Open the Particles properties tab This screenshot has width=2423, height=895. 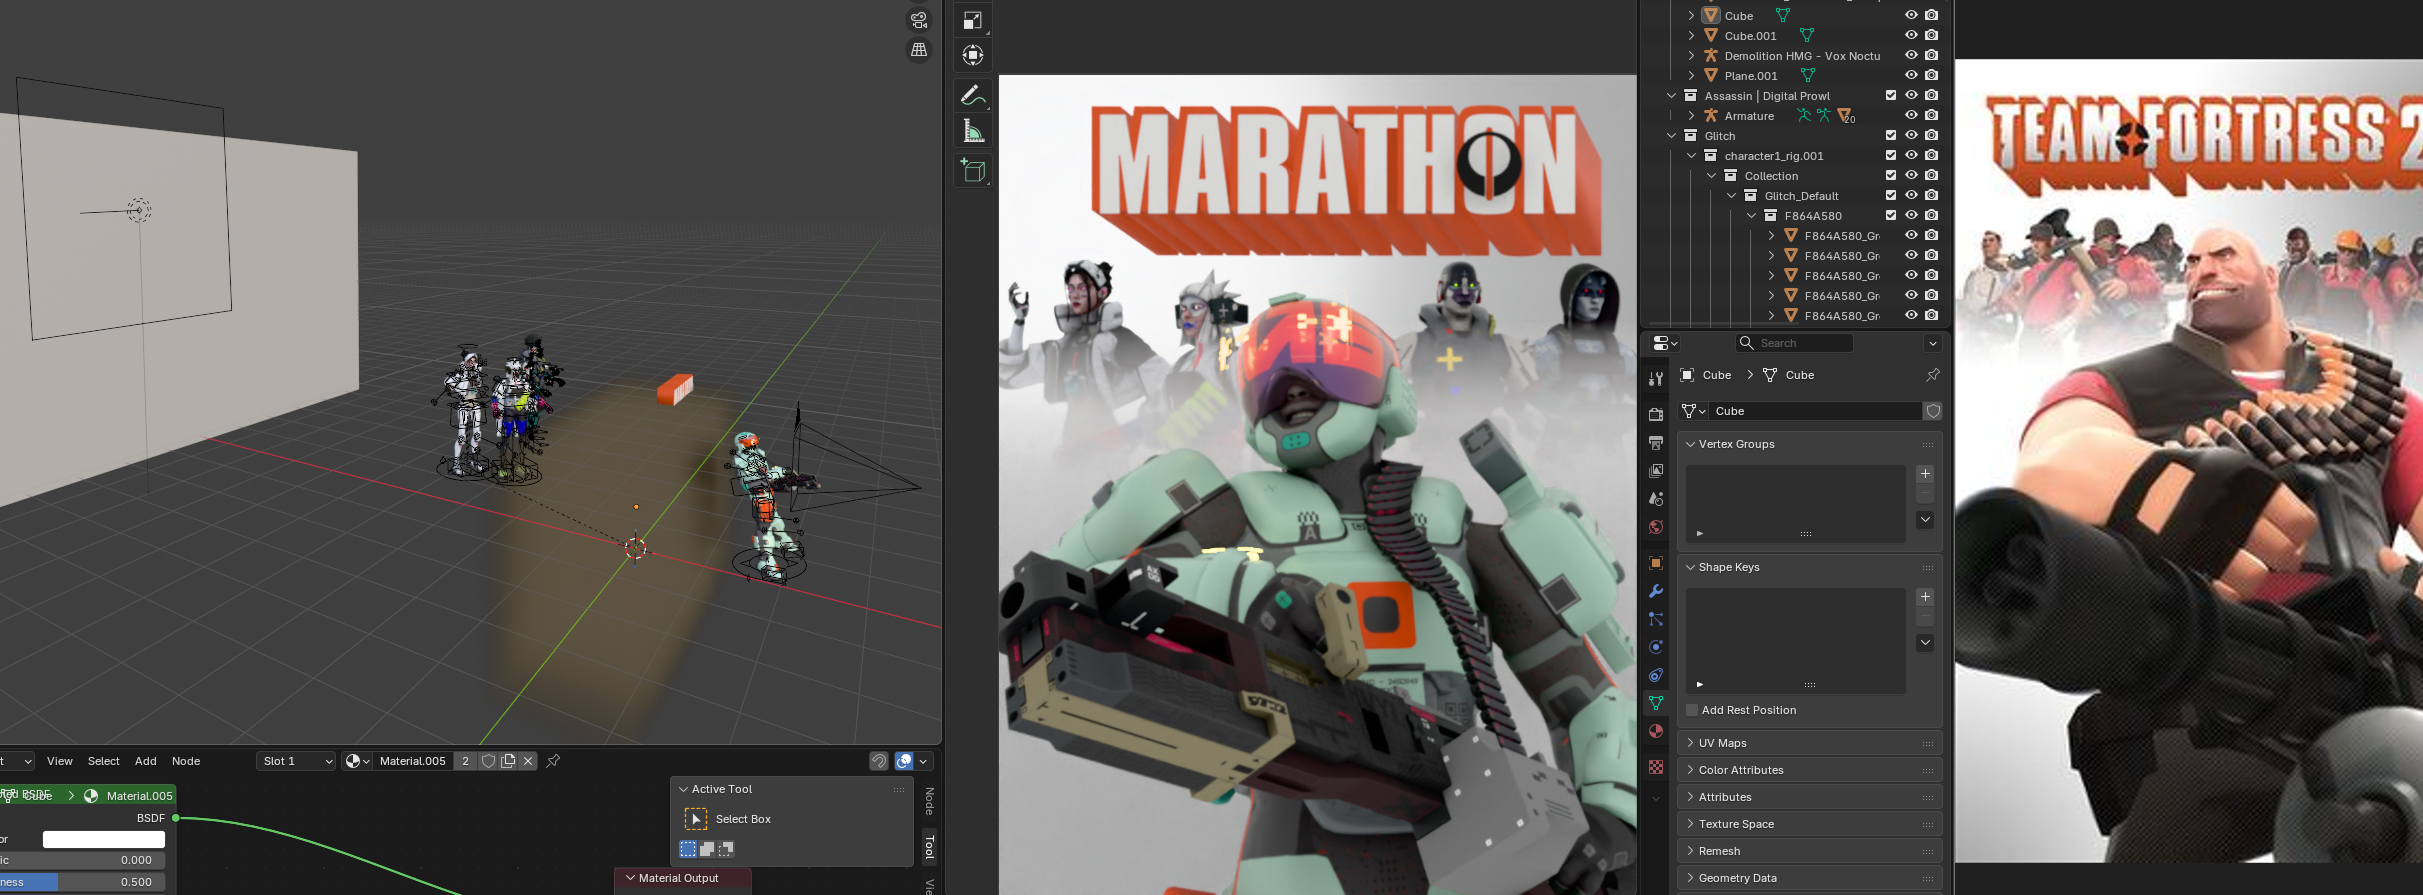(1656, 619)
